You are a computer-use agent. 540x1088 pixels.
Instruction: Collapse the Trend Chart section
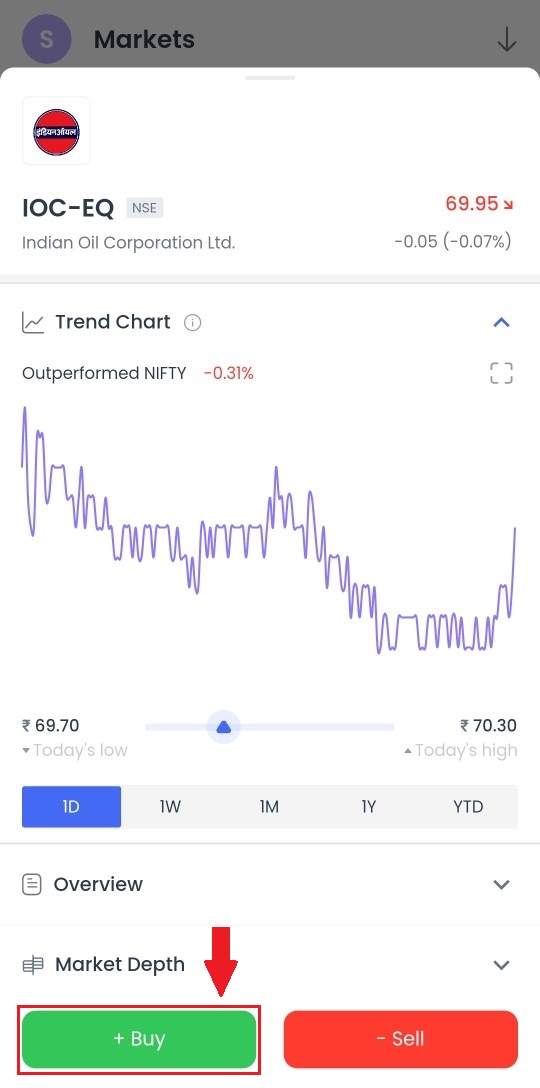tap(501, 323)
